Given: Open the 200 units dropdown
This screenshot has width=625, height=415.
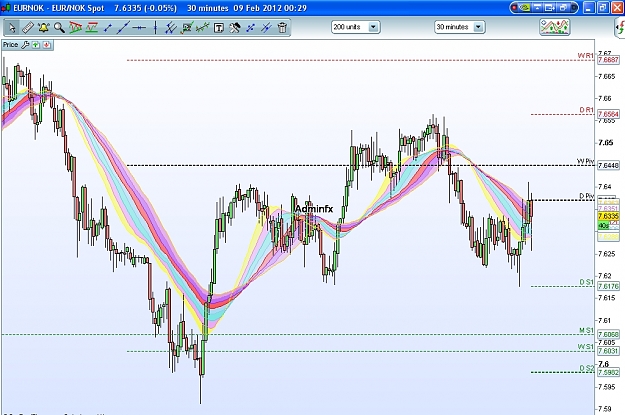Looking at the screenshot, I should coord(356,27).
